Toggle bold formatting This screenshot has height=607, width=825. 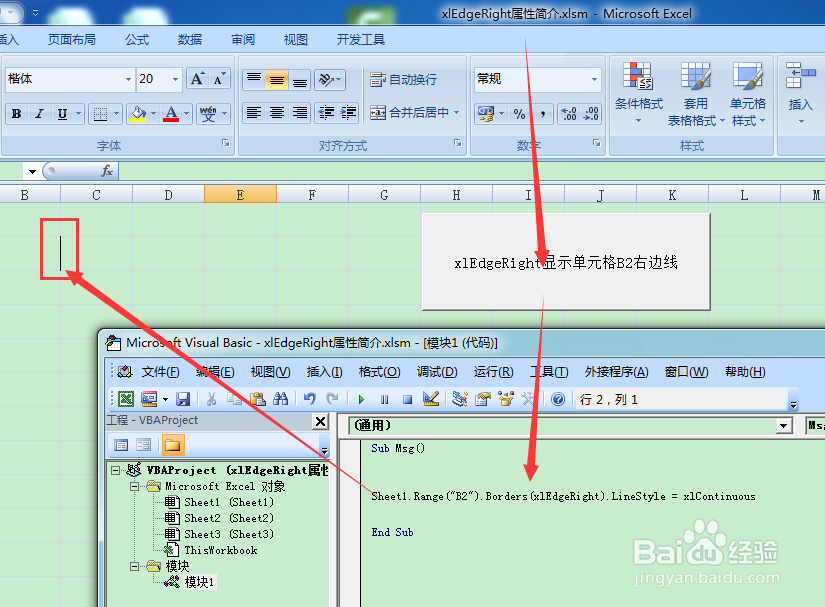[15, 113]
